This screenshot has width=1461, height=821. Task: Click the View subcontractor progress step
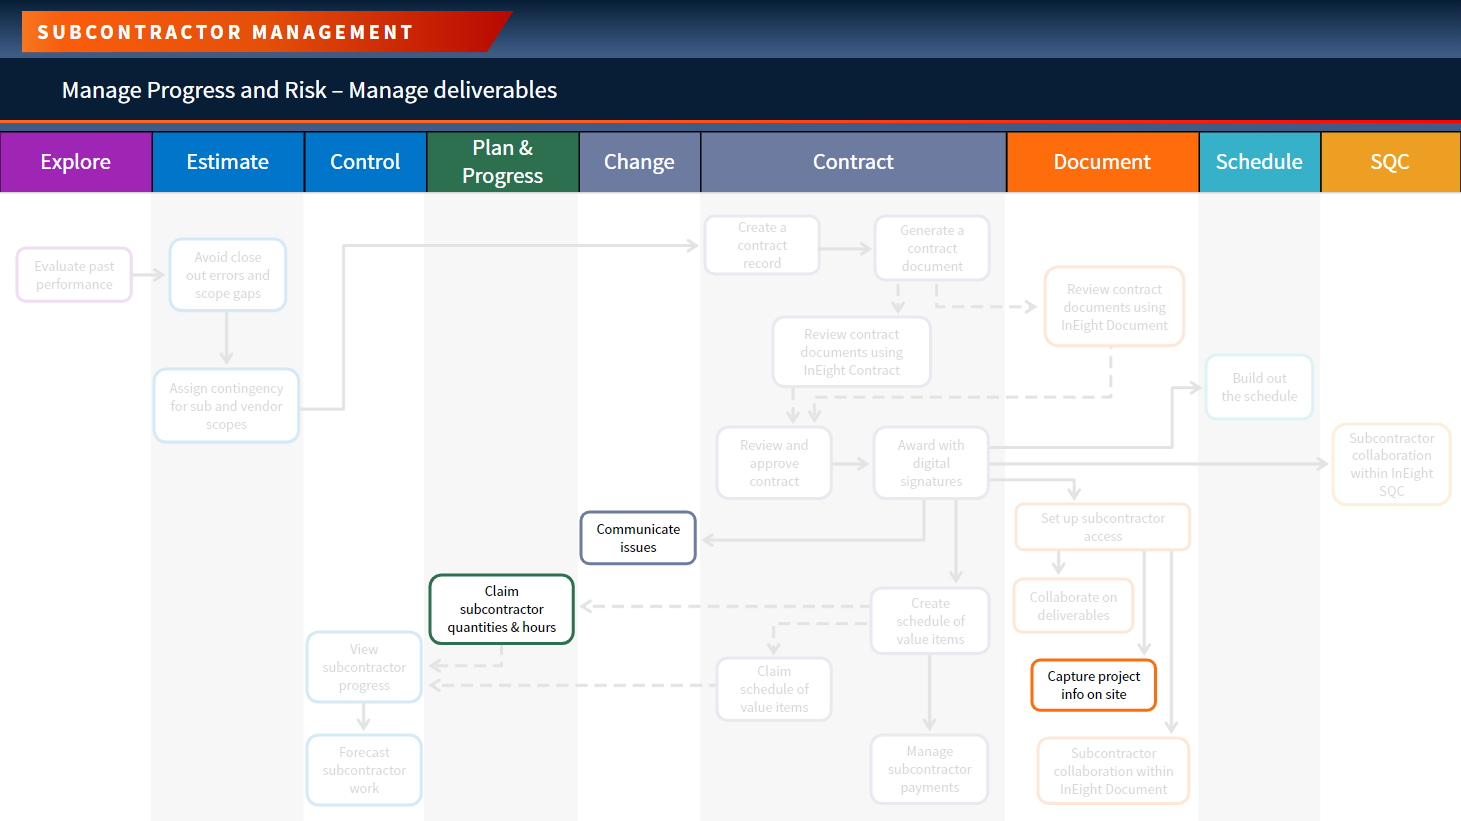pyautogui.click(x=364, y=667)
